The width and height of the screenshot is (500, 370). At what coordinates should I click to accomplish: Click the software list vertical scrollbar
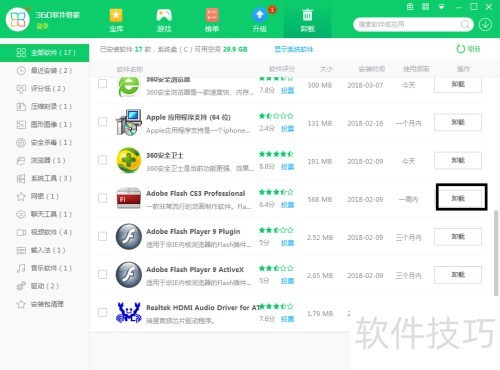point(496,253)
